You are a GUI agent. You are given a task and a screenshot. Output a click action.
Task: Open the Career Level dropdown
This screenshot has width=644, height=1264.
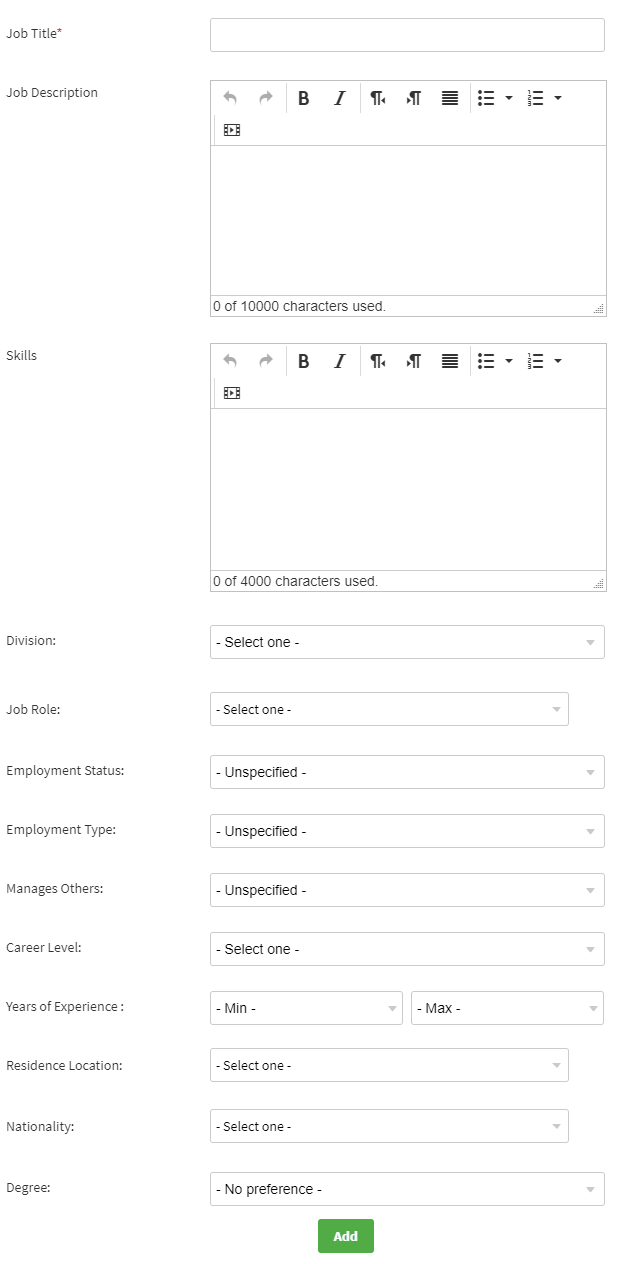(407, 949)
